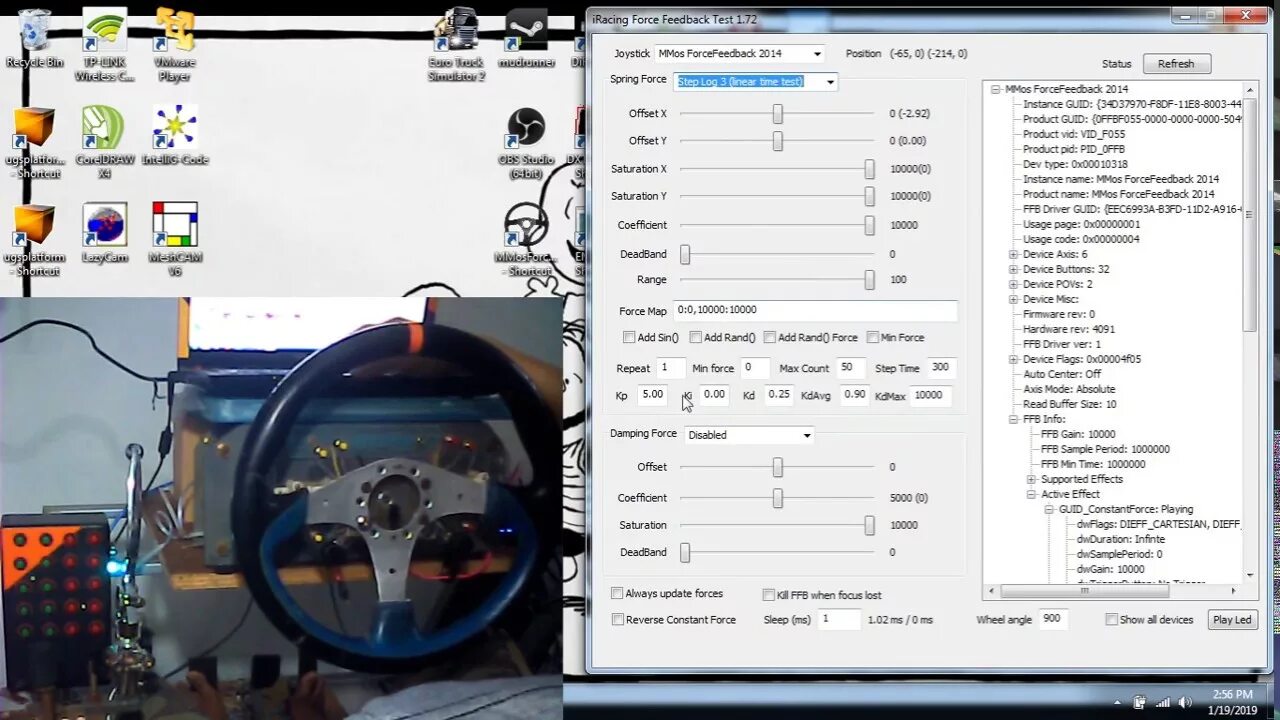Viewport: 1280px width, 720px height.
Task: Adjust the Spring DeadBand slider
Action: [x=777, y=254]
